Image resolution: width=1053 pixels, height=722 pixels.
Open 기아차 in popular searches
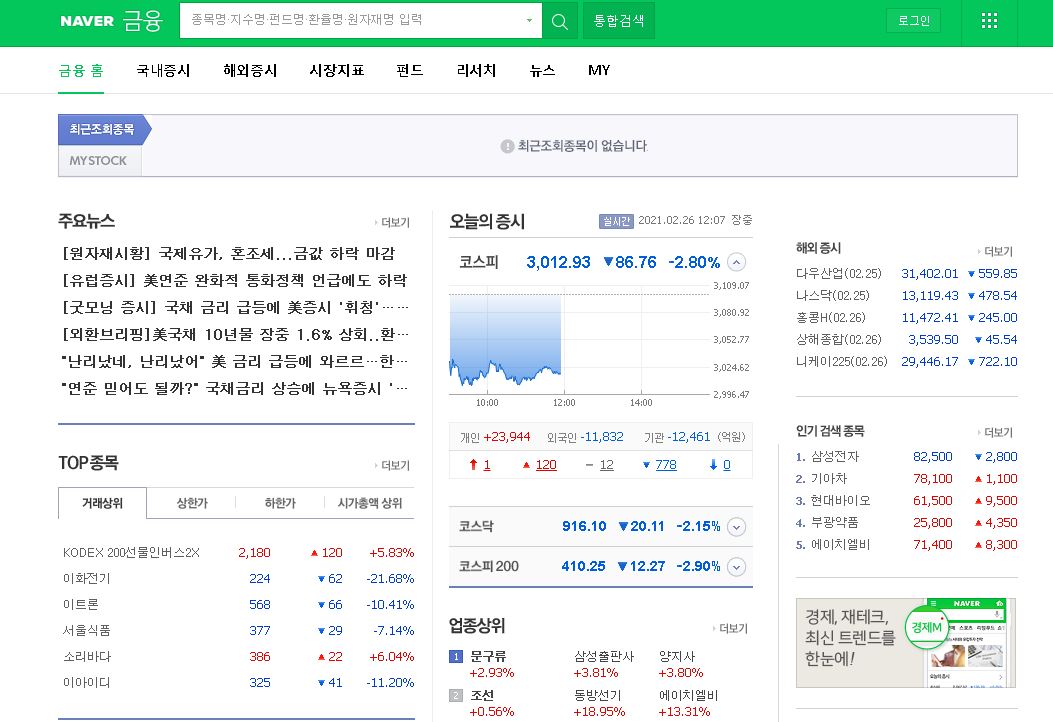pos(829,479)
